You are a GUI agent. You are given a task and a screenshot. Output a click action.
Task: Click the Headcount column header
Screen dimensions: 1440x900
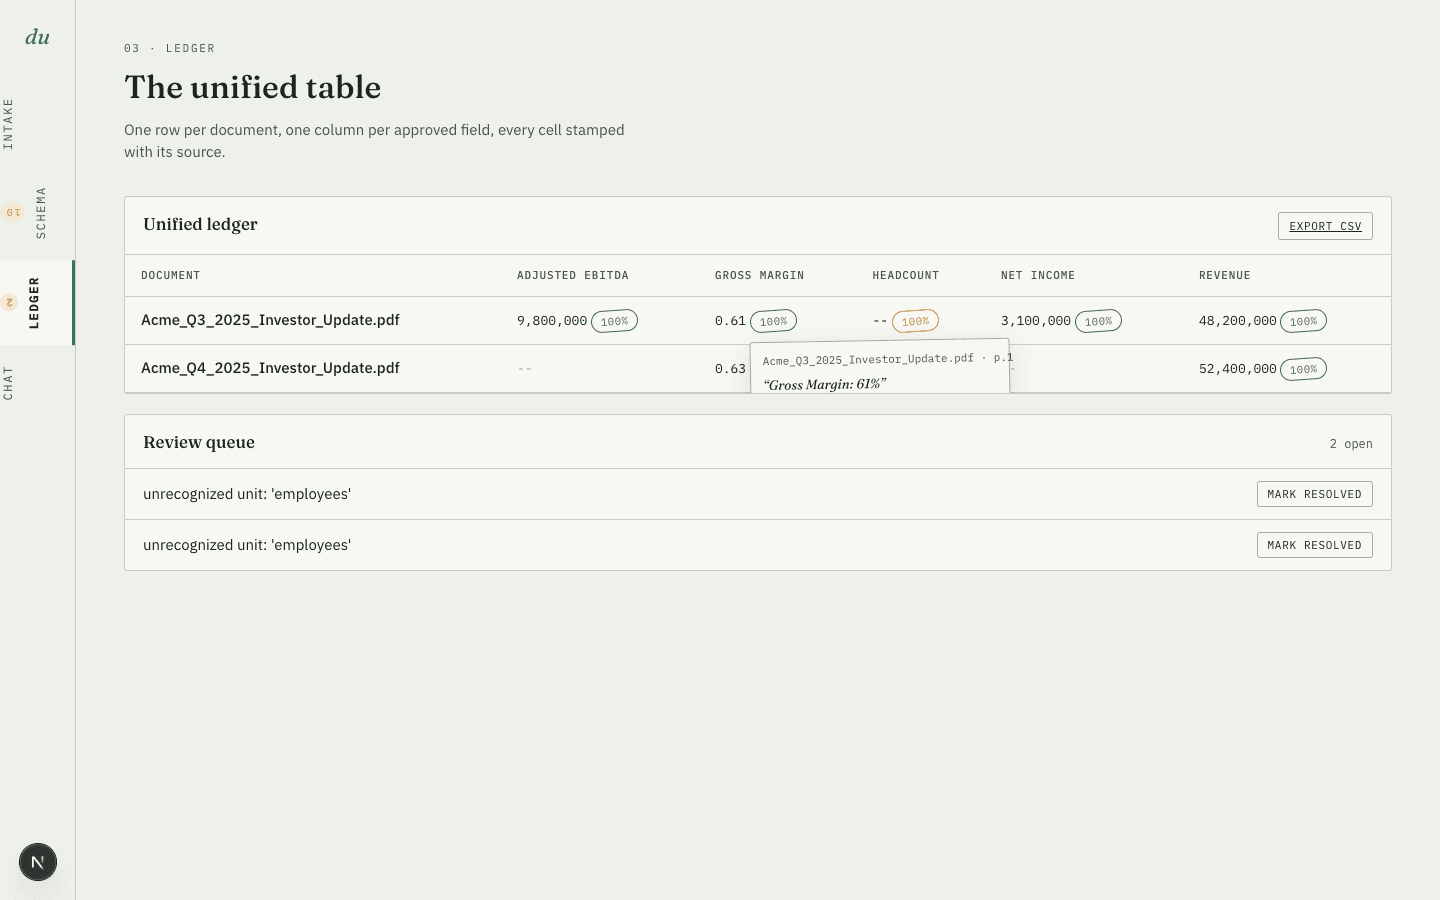905,275
